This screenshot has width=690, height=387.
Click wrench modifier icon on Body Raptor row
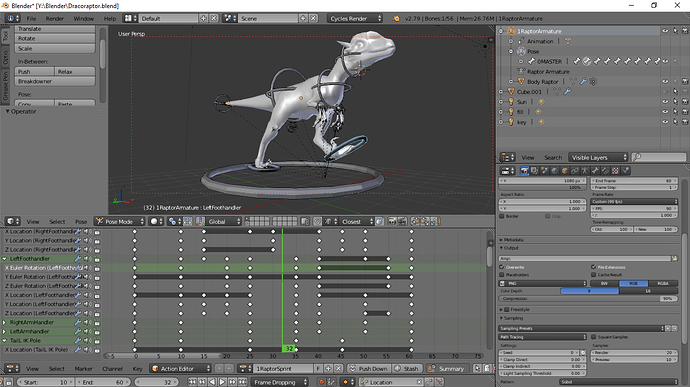(583, 81)
